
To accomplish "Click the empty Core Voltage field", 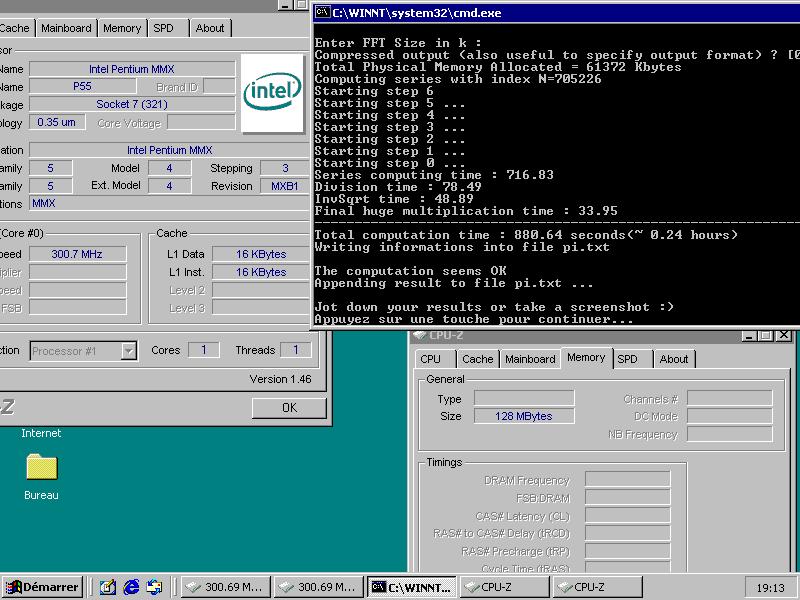I will click(x=201, y=122).
